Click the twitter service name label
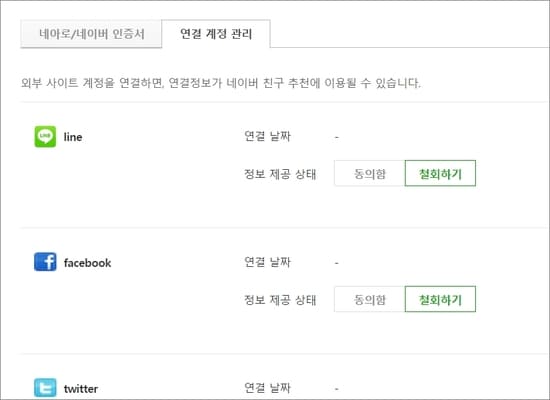This screenshot has height=400, width=550. pyautogui.click(x=81, y=389)
